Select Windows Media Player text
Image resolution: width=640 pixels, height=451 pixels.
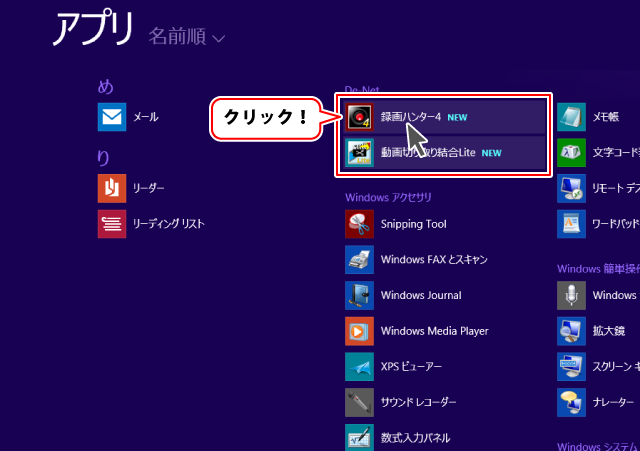434,331
